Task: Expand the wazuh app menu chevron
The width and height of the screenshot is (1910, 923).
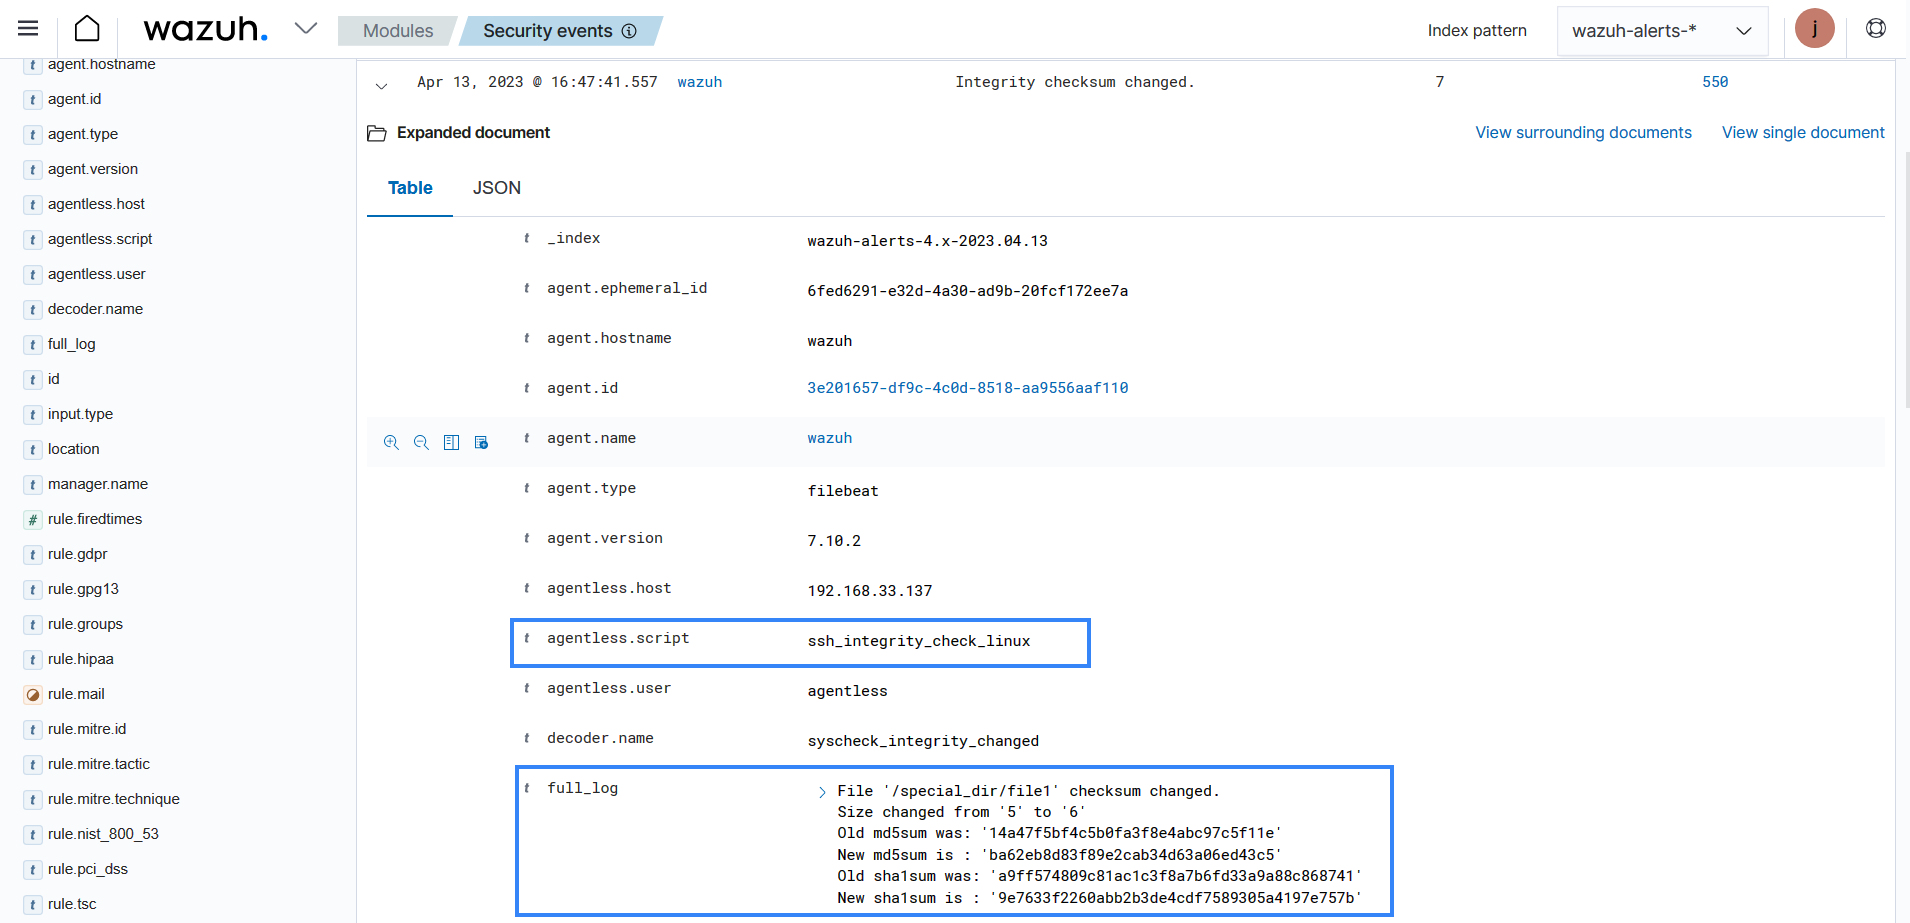Action: coord(306,29)
